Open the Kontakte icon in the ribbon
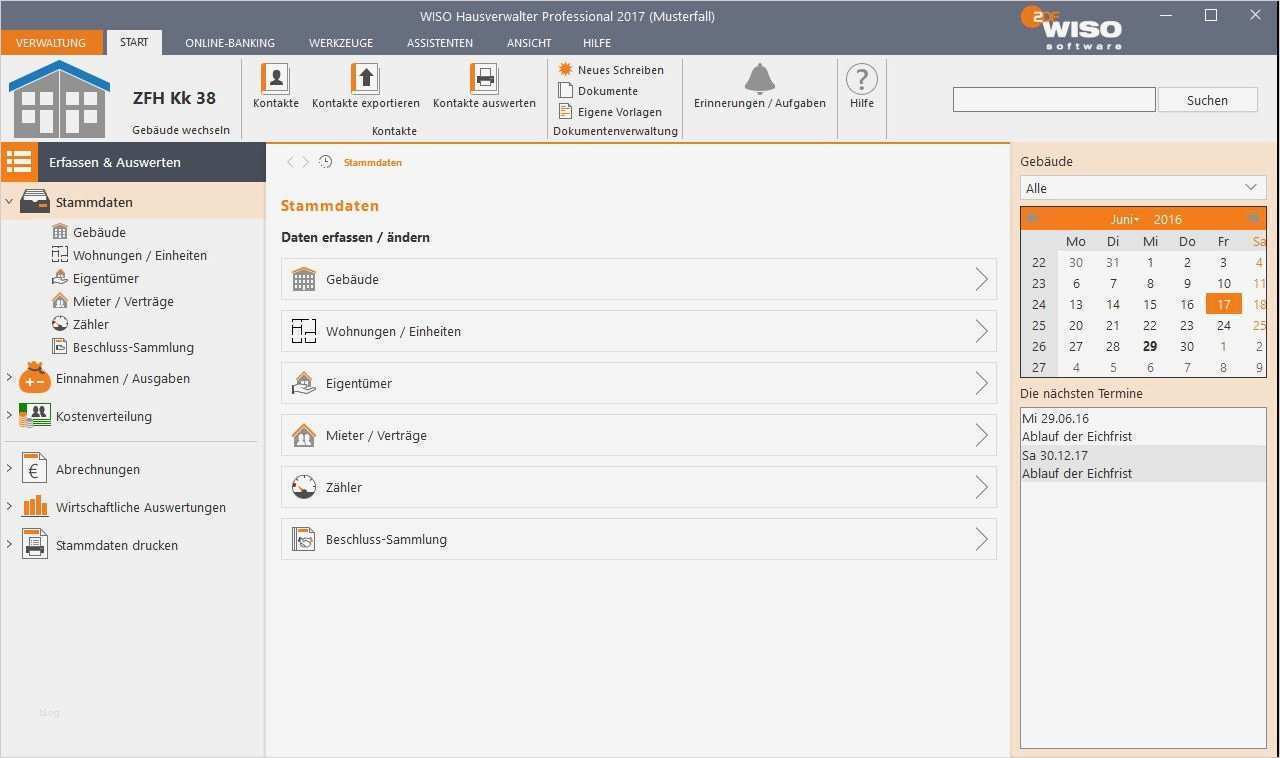Viewport: 1280px width, 758px height. 274,85
